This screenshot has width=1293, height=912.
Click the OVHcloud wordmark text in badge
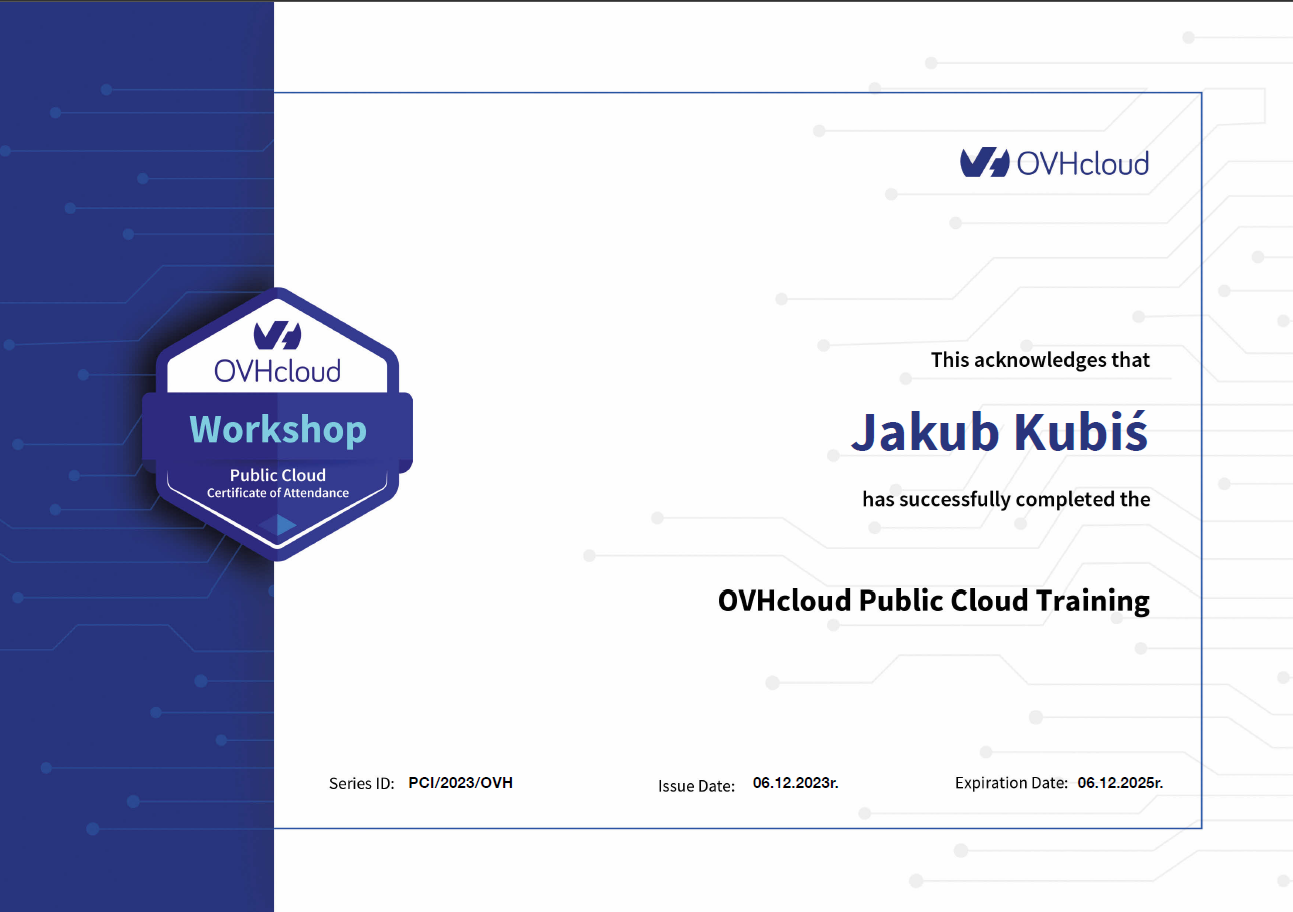pyautogui.click(x=277, y=371)
